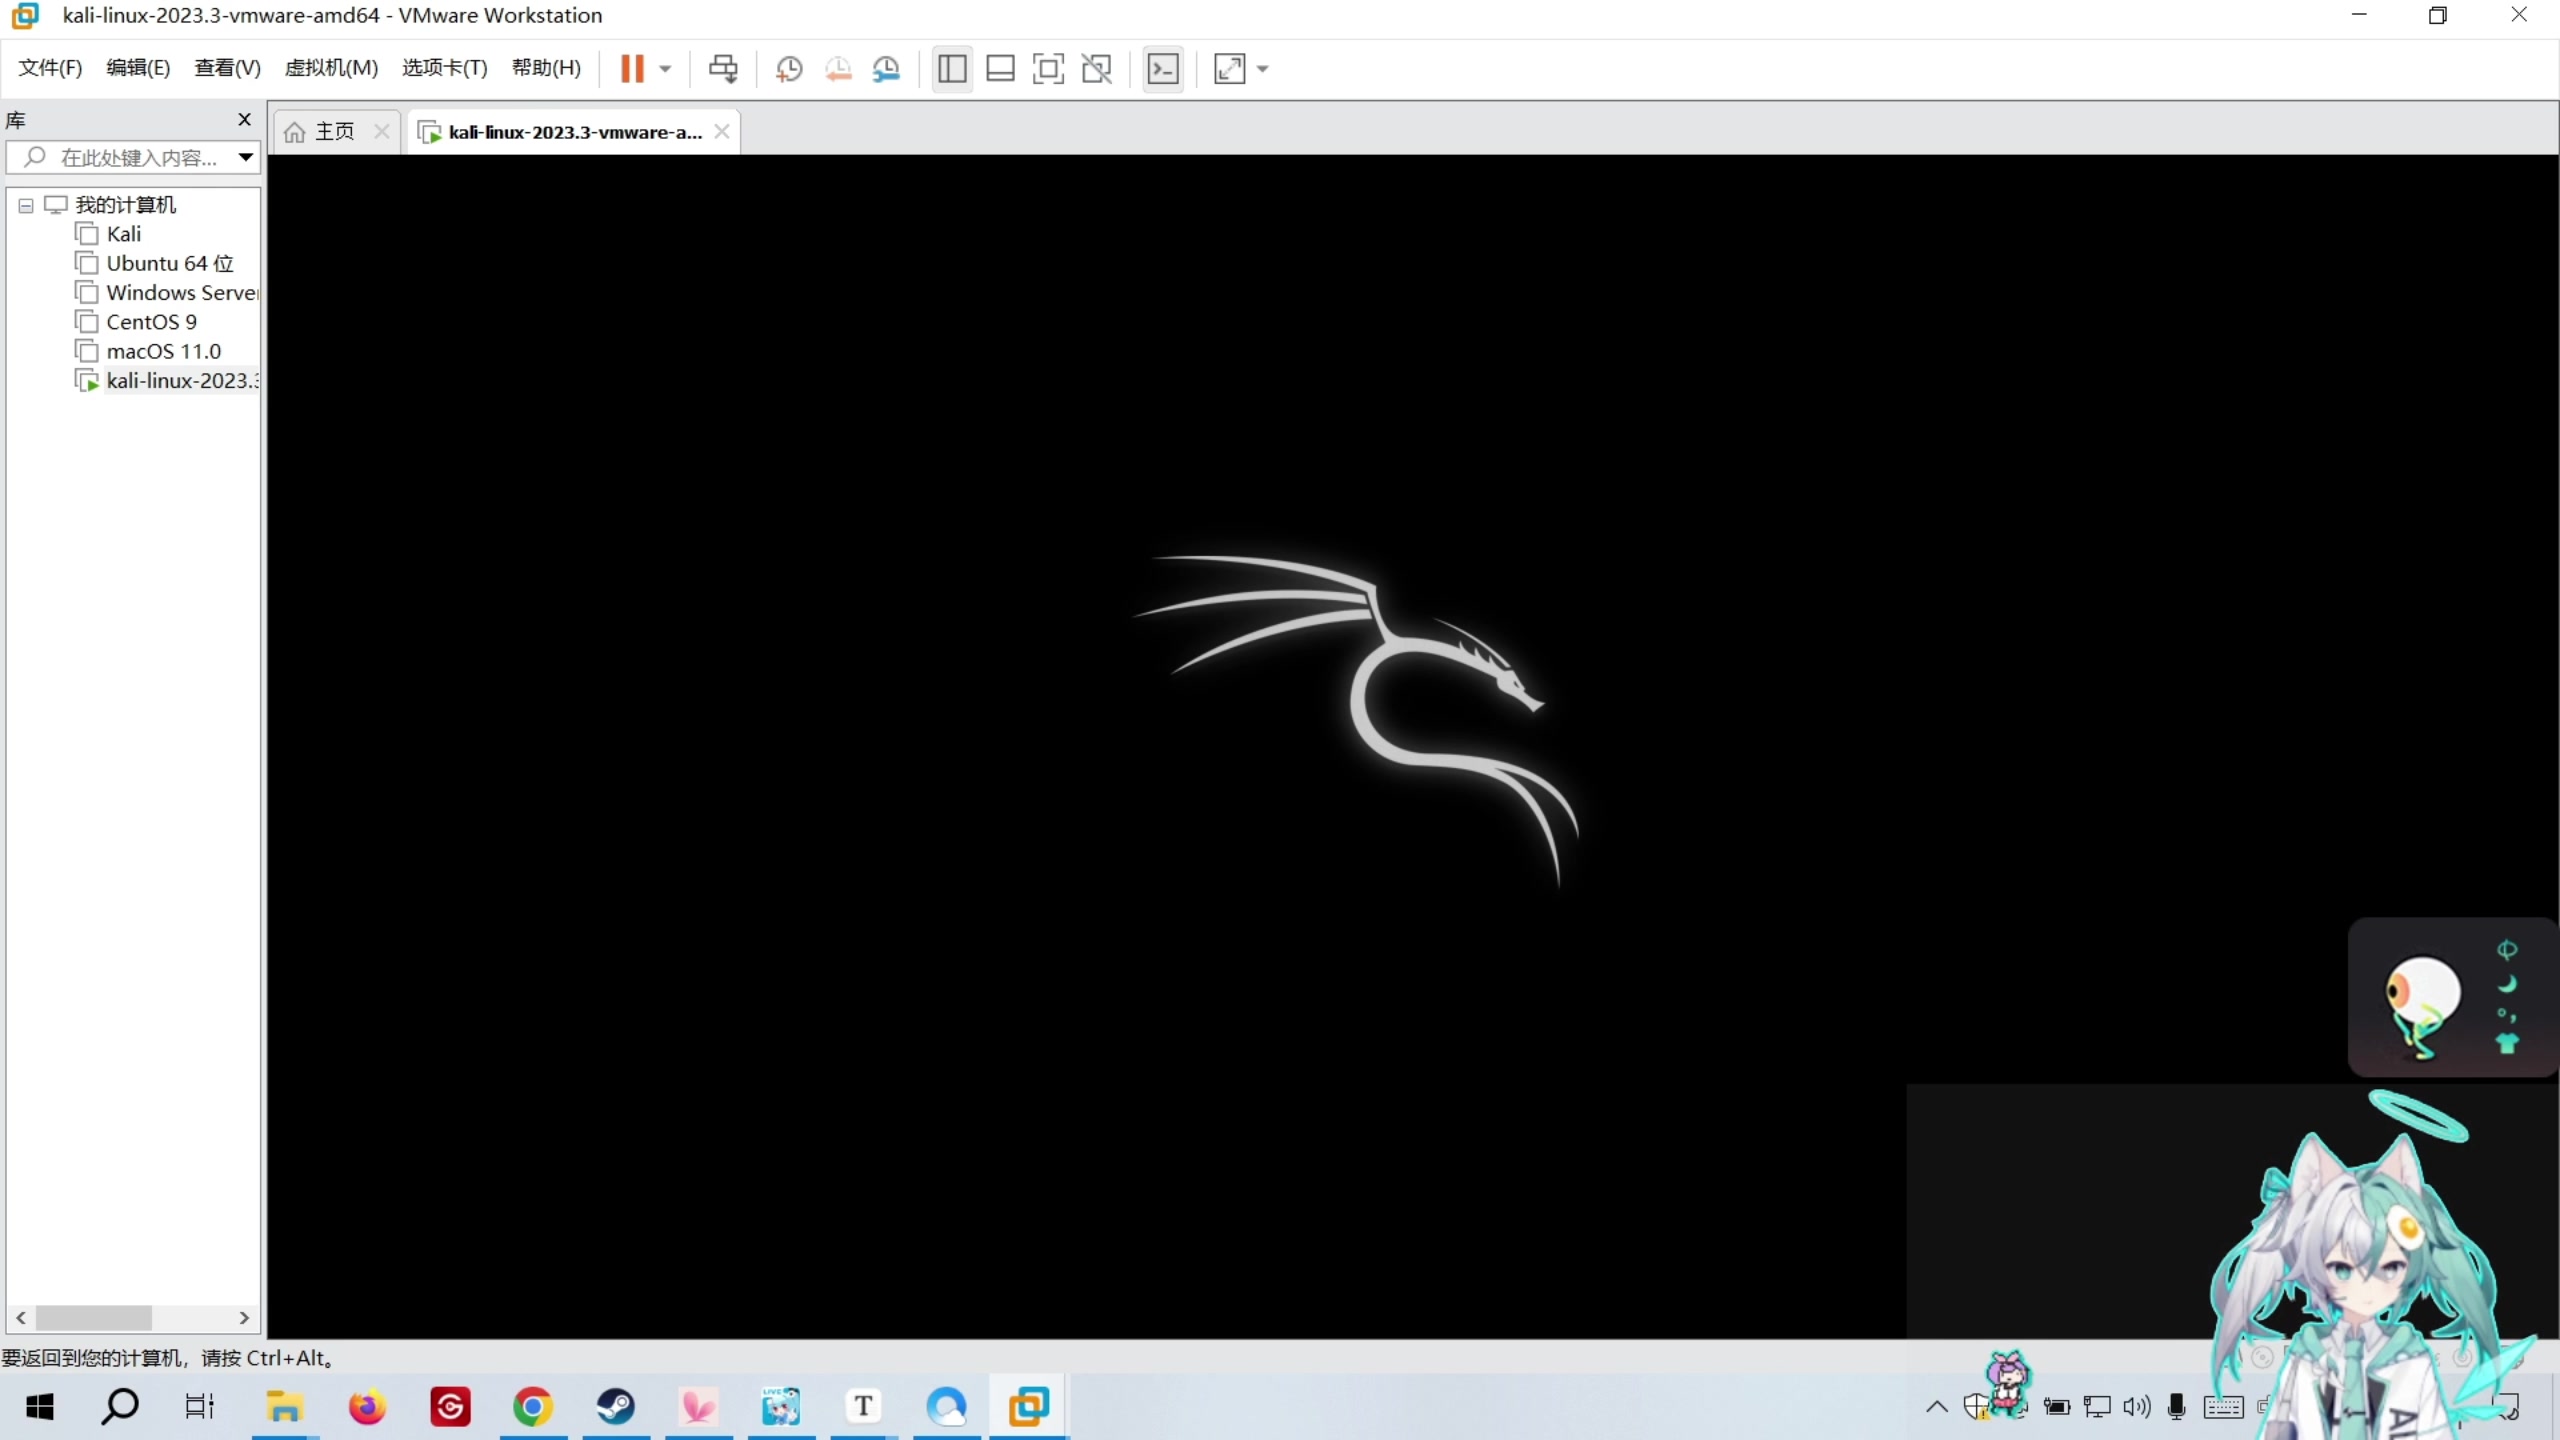
Task: Select kali-linux-2023.3 in the library tree
Action: tap(182, 381)
